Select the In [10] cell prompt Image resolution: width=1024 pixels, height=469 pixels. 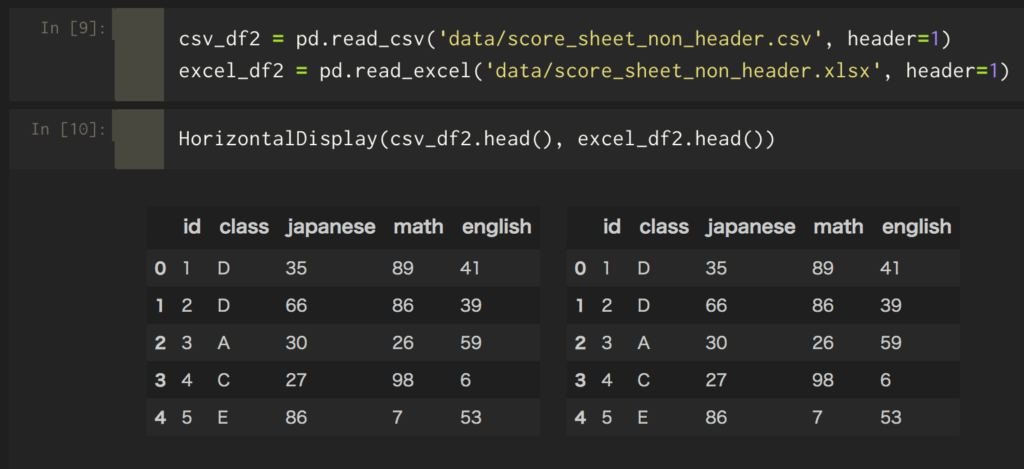(x=68, y=129)
